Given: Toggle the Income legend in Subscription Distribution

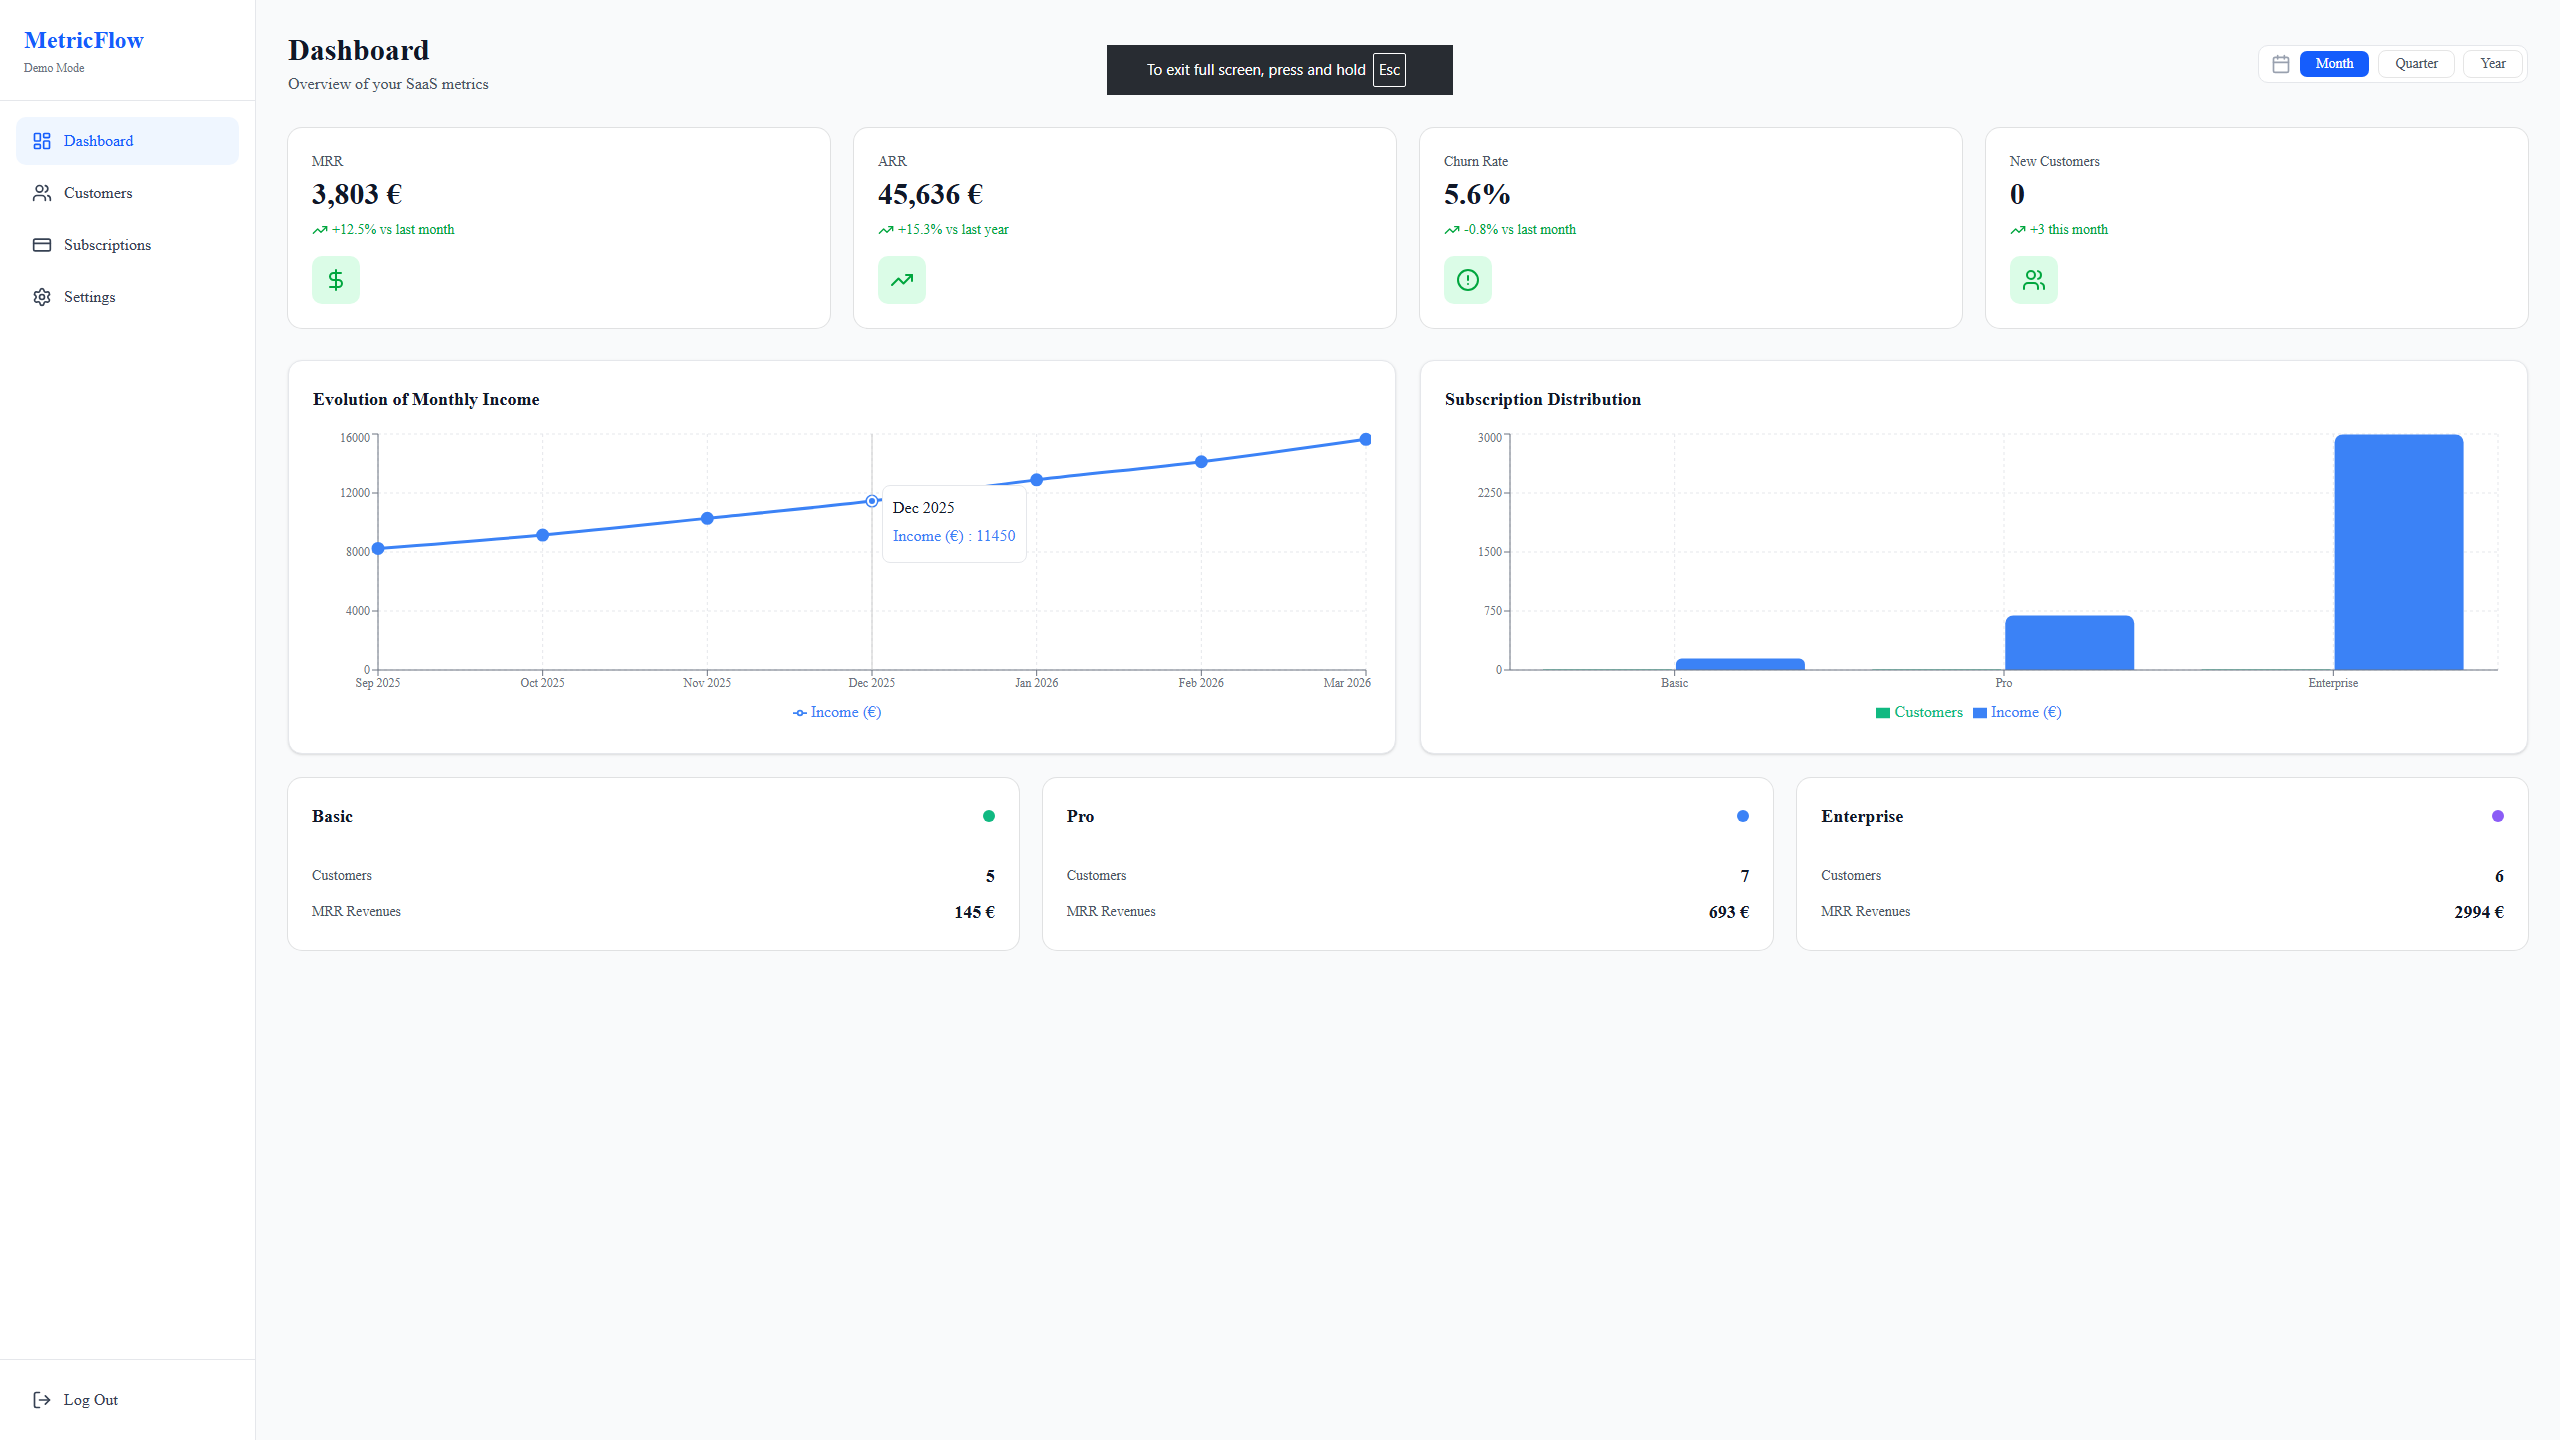Looking at the screenshot, I should (2017, 712).
